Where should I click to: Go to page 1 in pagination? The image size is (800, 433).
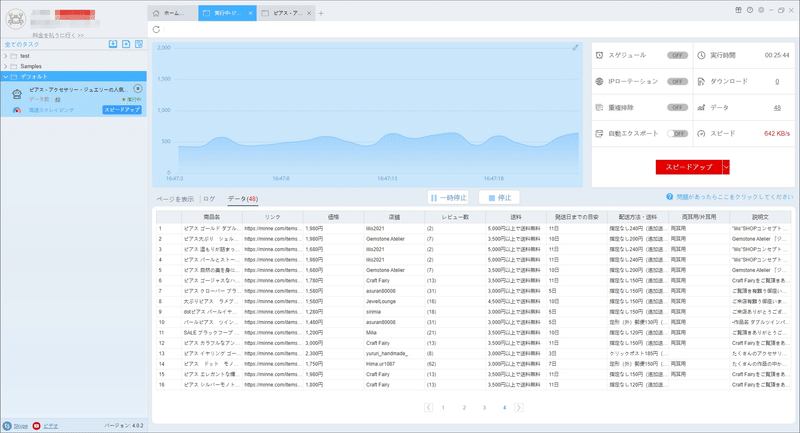[443, 407]
